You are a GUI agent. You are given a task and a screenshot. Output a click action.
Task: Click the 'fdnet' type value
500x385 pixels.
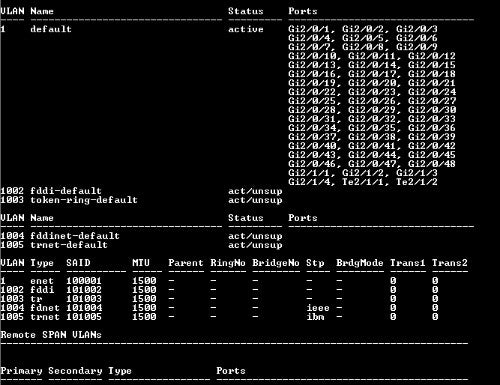pos(45,308)
